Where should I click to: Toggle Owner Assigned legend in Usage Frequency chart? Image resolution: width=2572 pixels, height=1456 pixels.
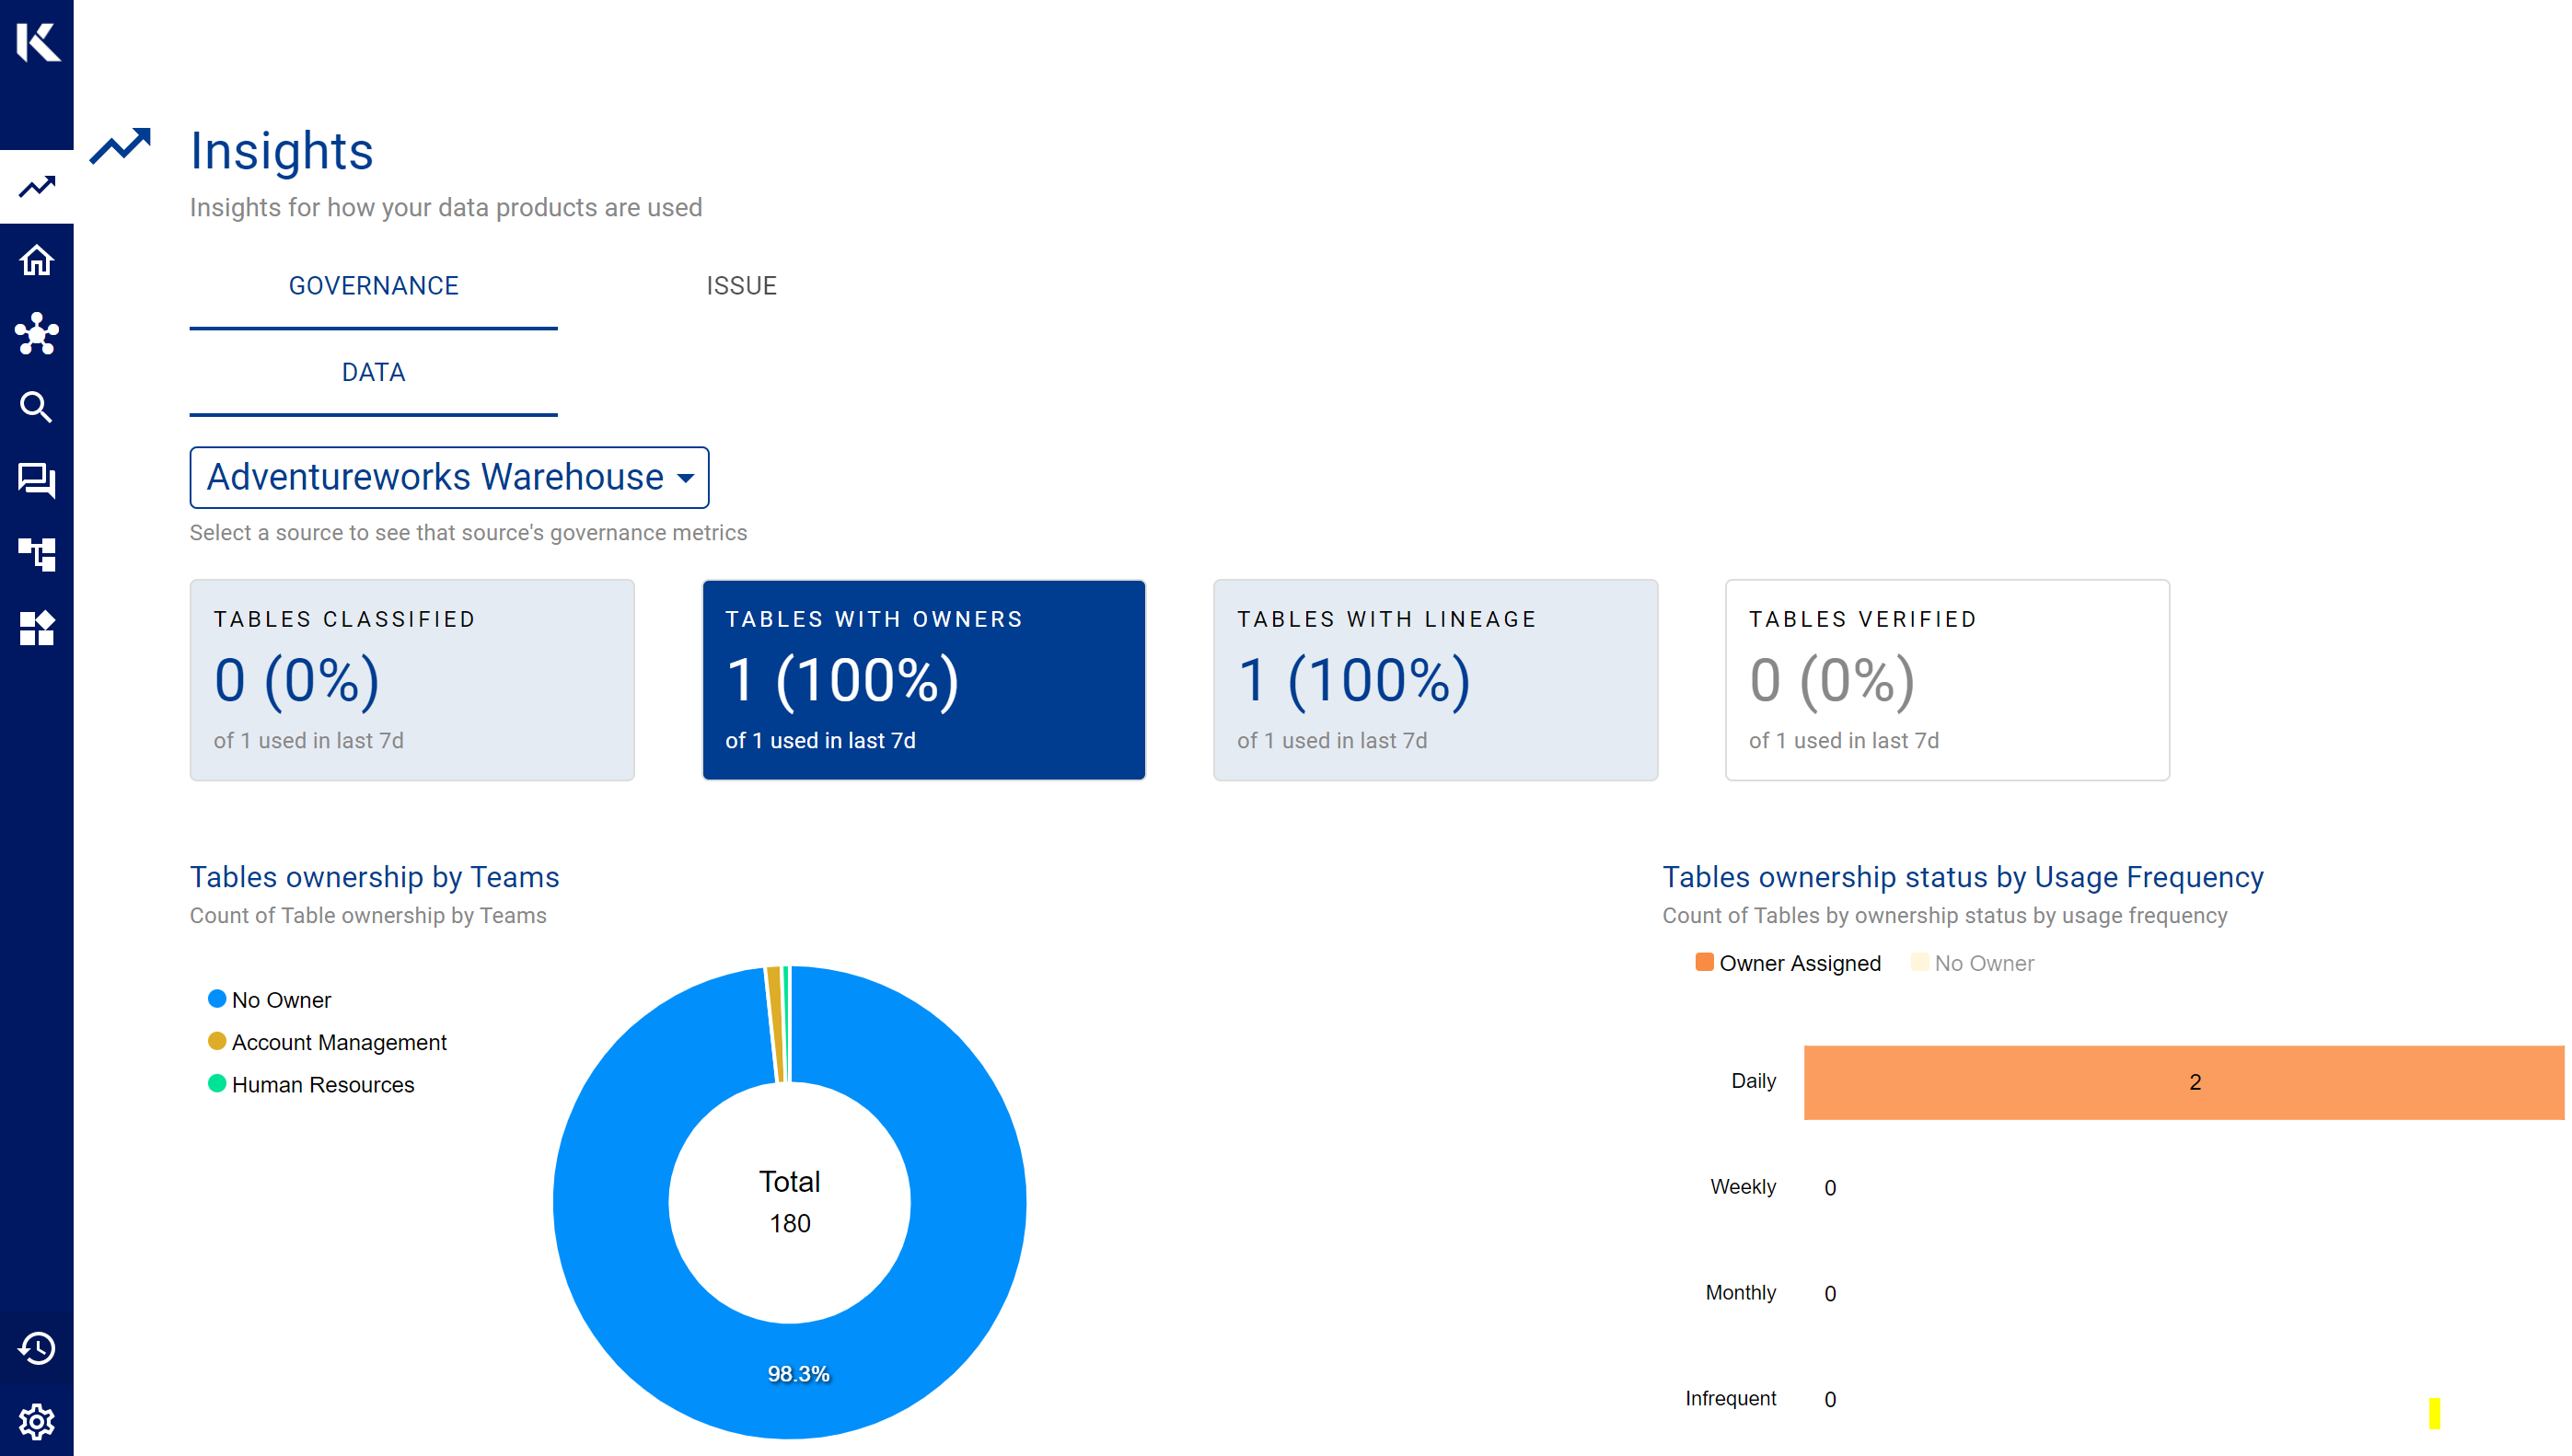click(1789, 963)
